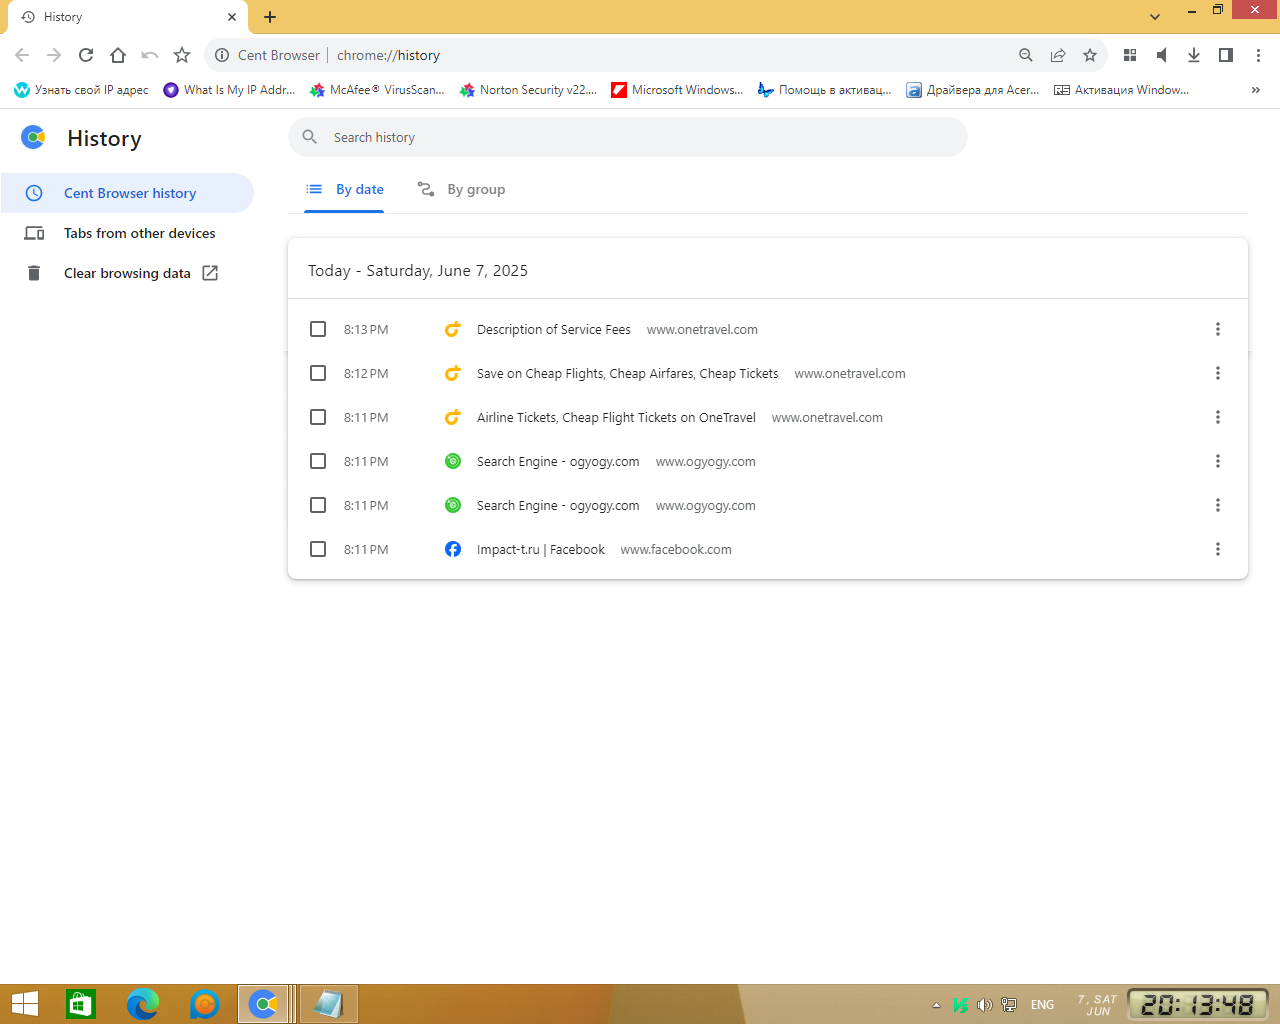Open the zoom magnifier icon in address bar
The height and width of the screenshot is (1024, 1280).
click(x=1026, y=55)
